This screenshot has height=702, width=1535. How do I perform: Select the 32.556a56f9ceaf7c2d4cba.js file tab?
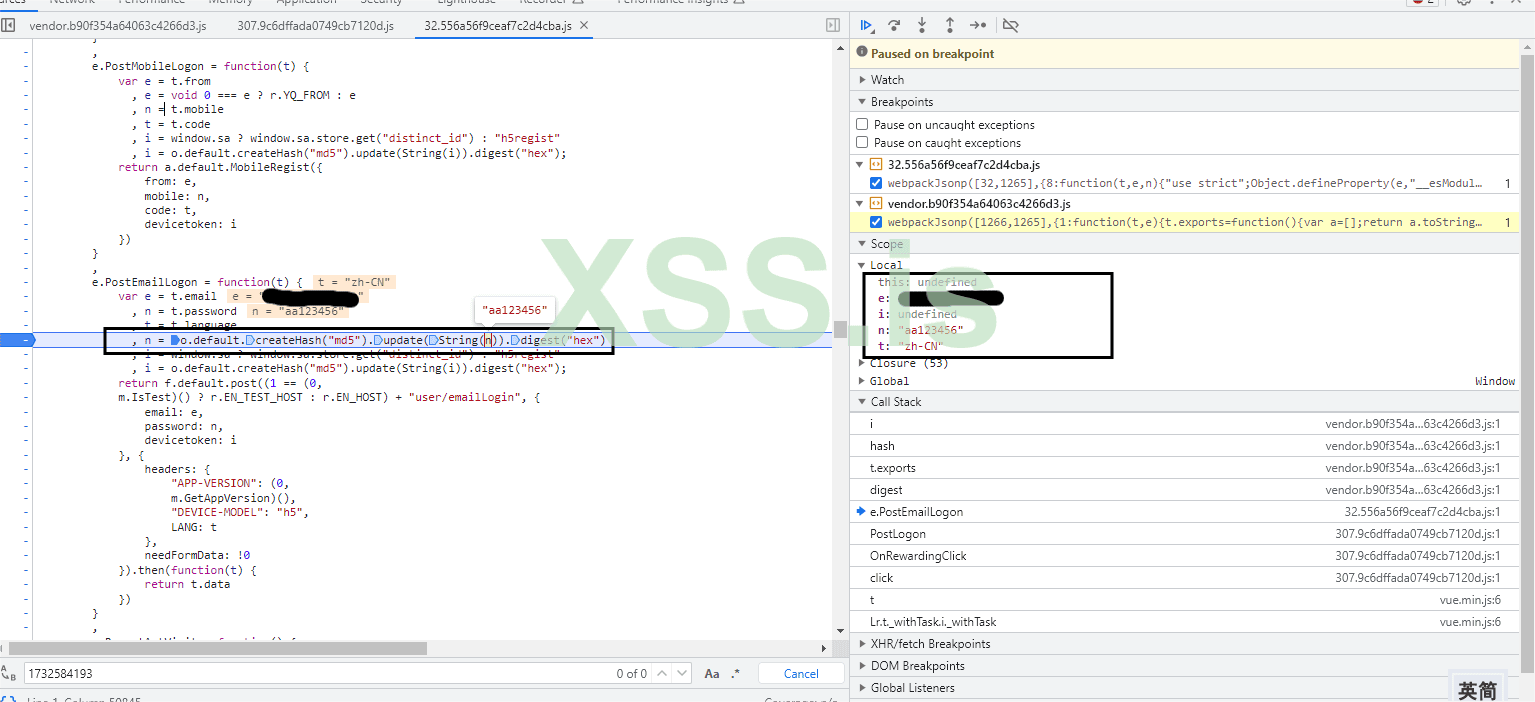click(498, 25)
